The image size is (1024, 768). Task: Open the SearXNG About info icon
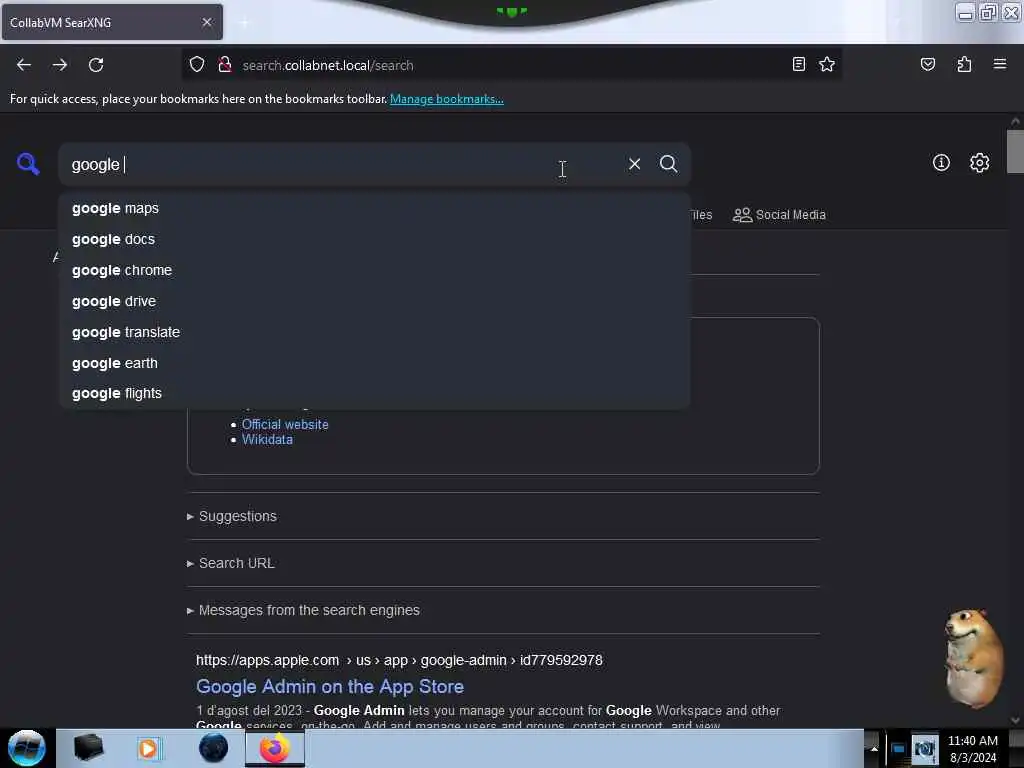941,163
